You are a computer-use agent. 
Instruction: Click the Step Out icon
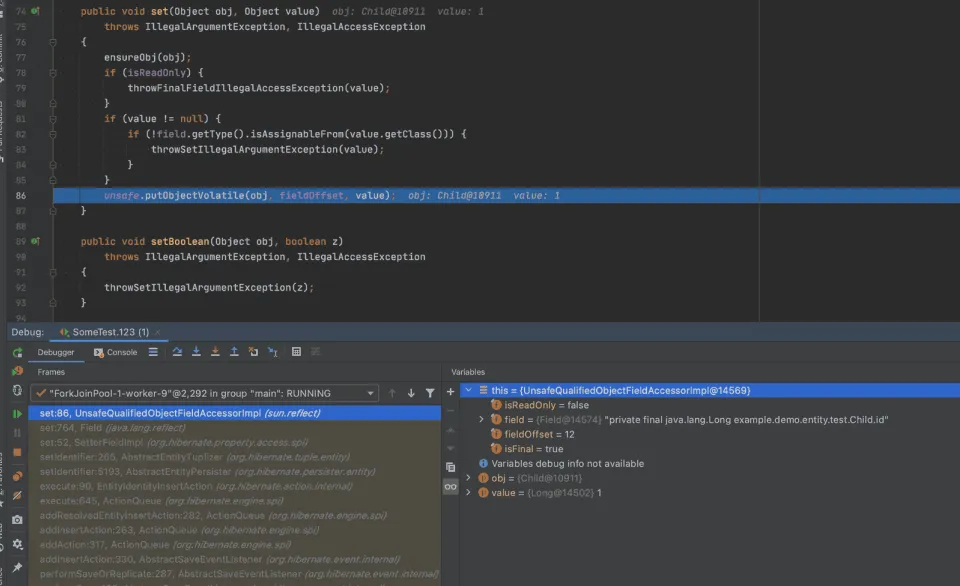(234, 351)
